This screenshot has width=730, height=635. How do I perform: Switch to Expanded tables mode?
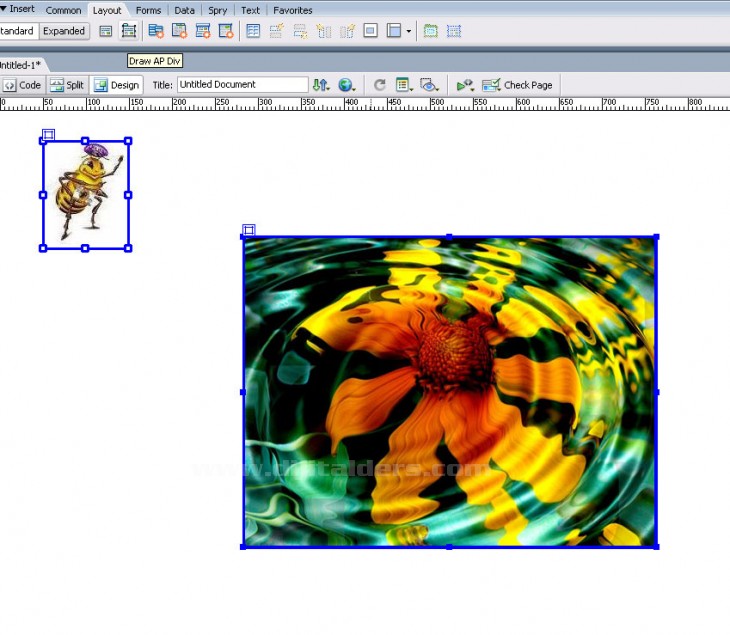pyautogui.click(x=64, y=31)
